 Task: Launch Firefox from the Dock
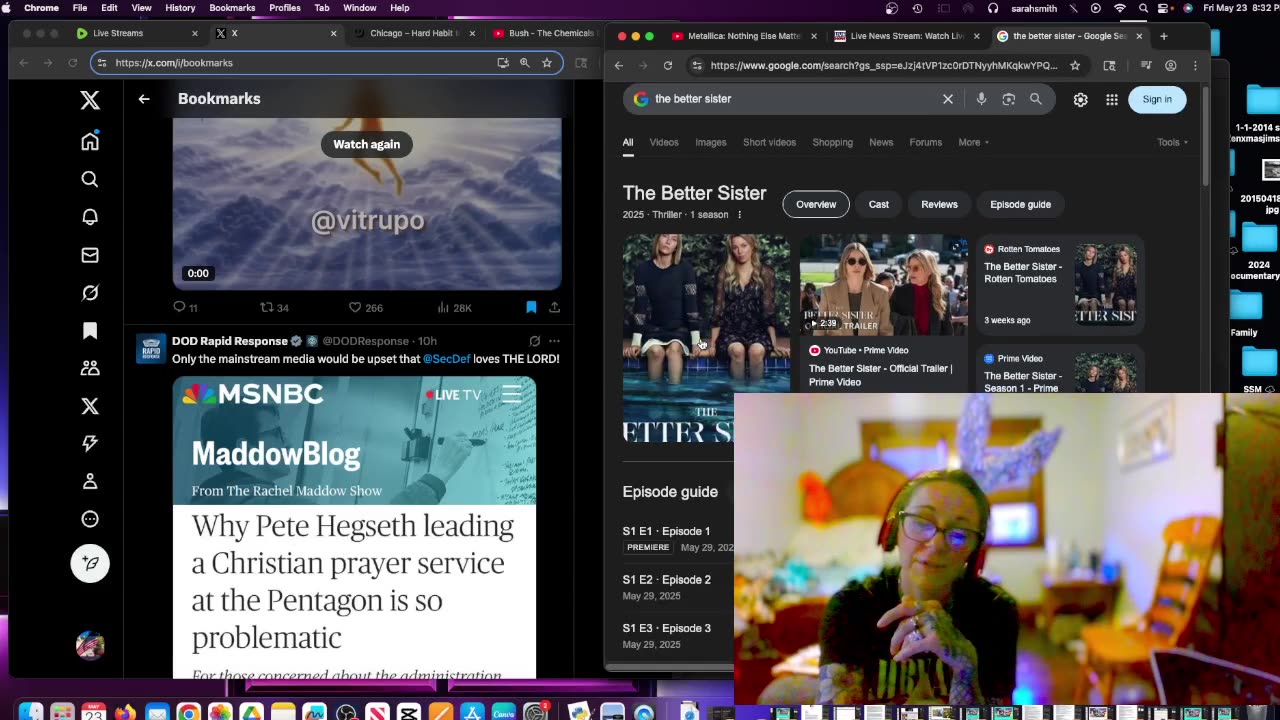125,713
